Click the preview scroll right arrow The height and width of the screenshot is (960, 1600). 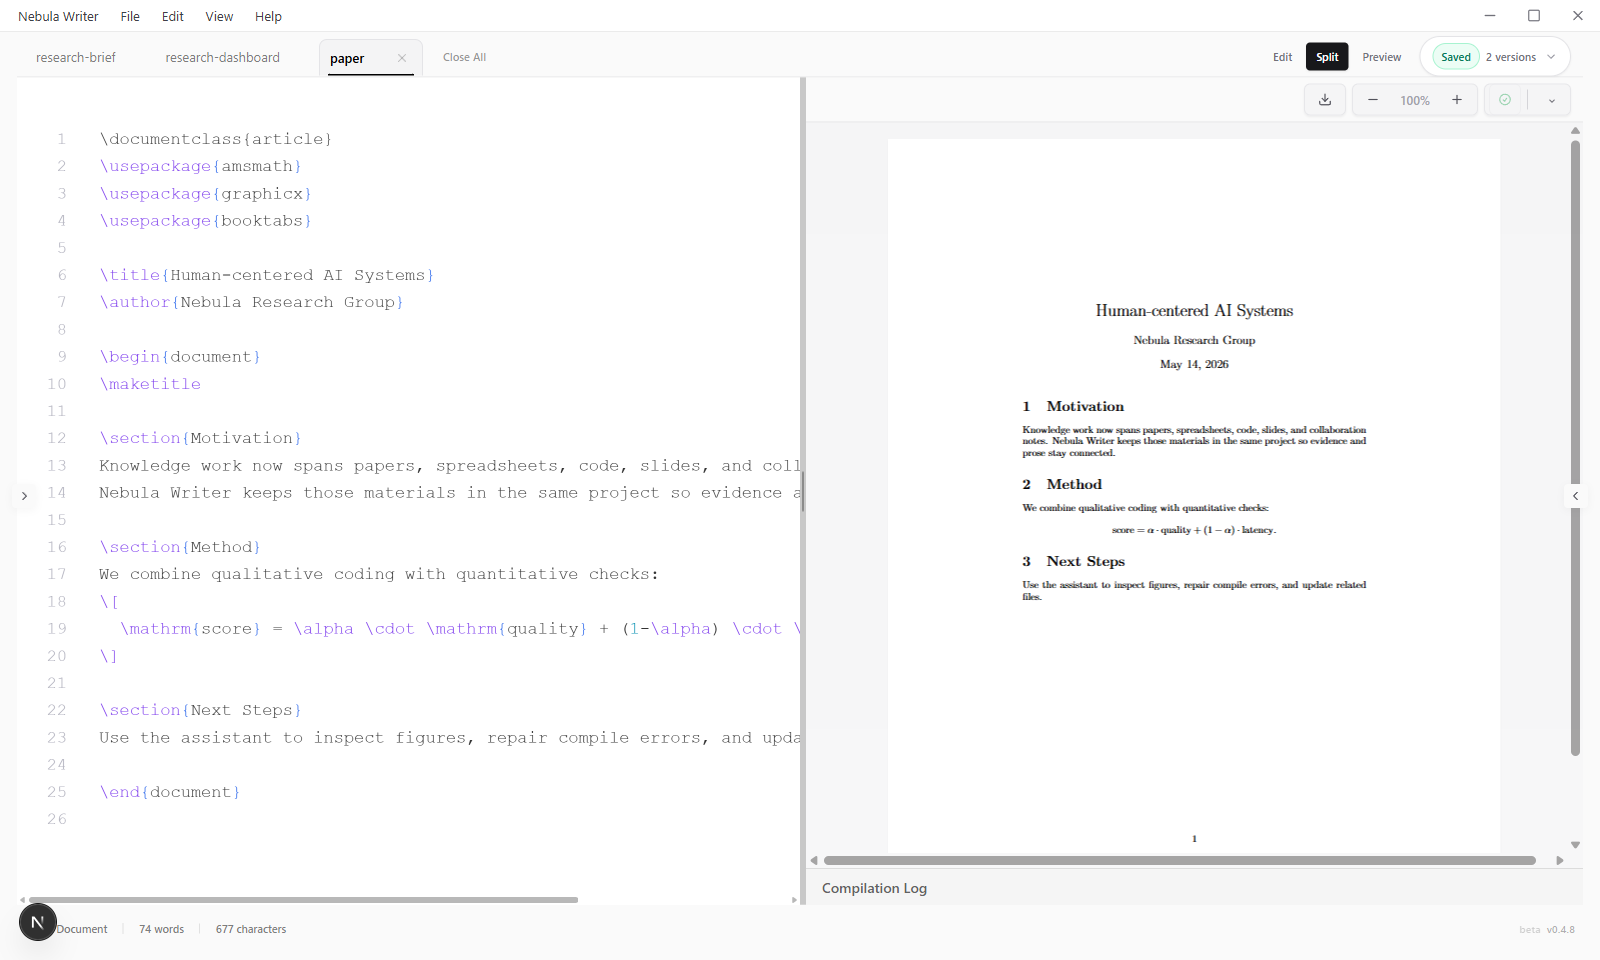pyautogui.click(x=1560, y=860)
